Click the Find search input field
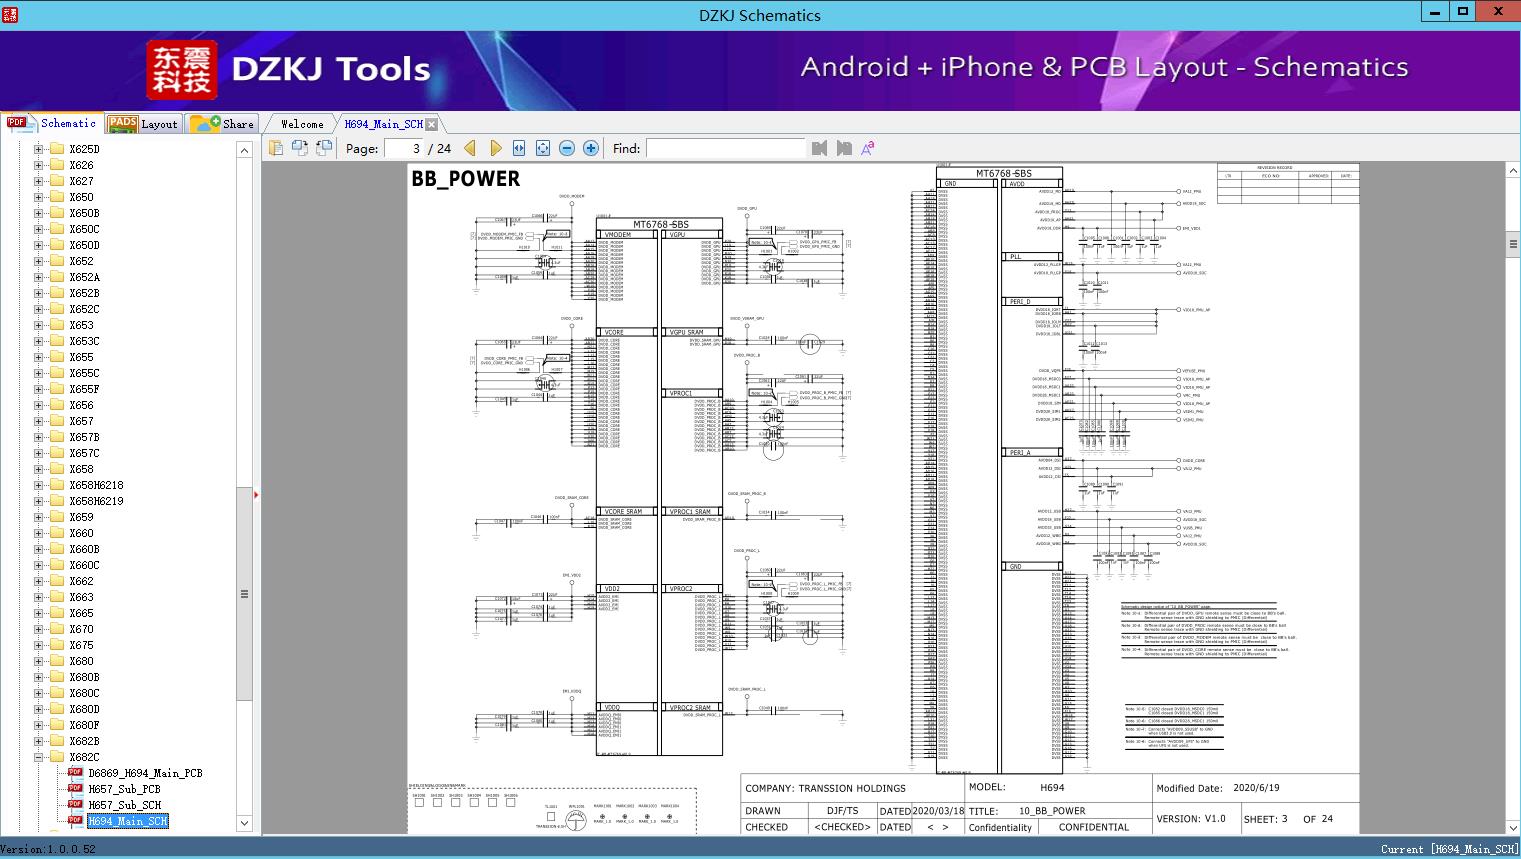1521x859 pixels. [x=725, y=148]
